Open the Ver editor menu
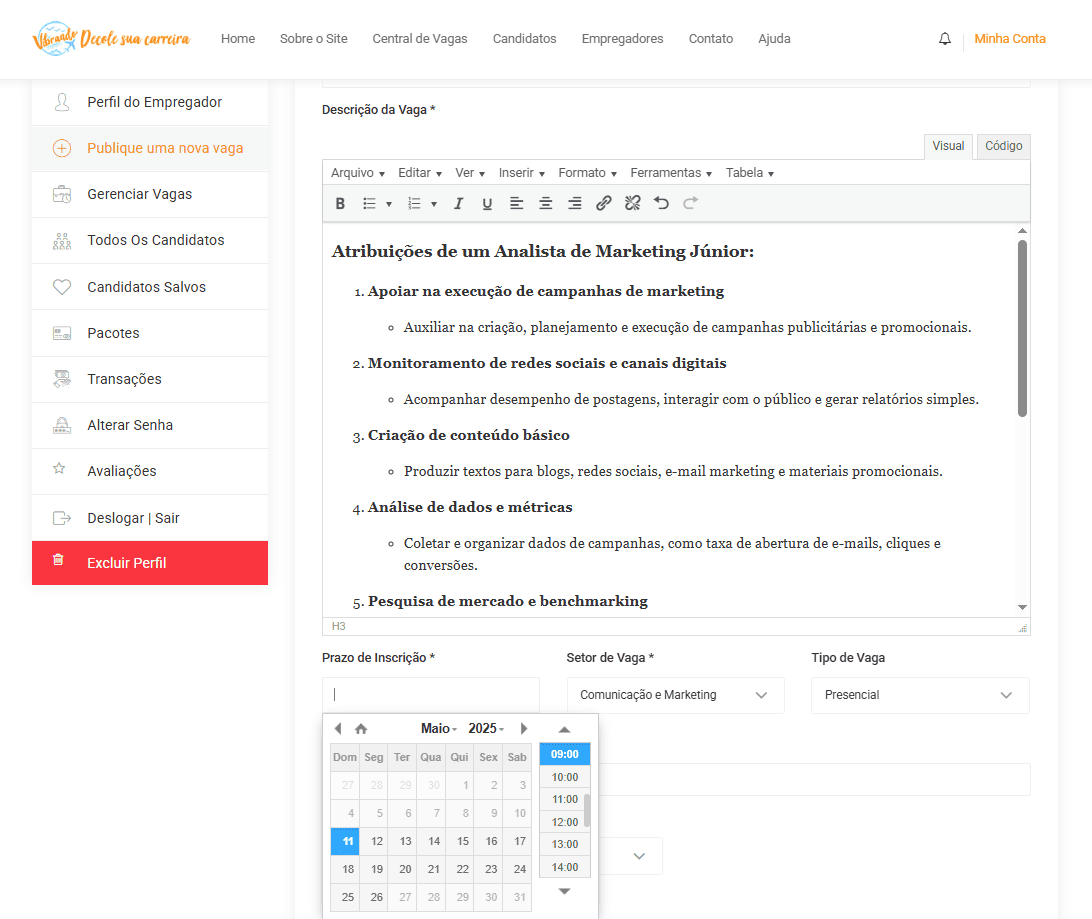The height and width of the screenshot is (919, 1092). [x=470, y=173]
